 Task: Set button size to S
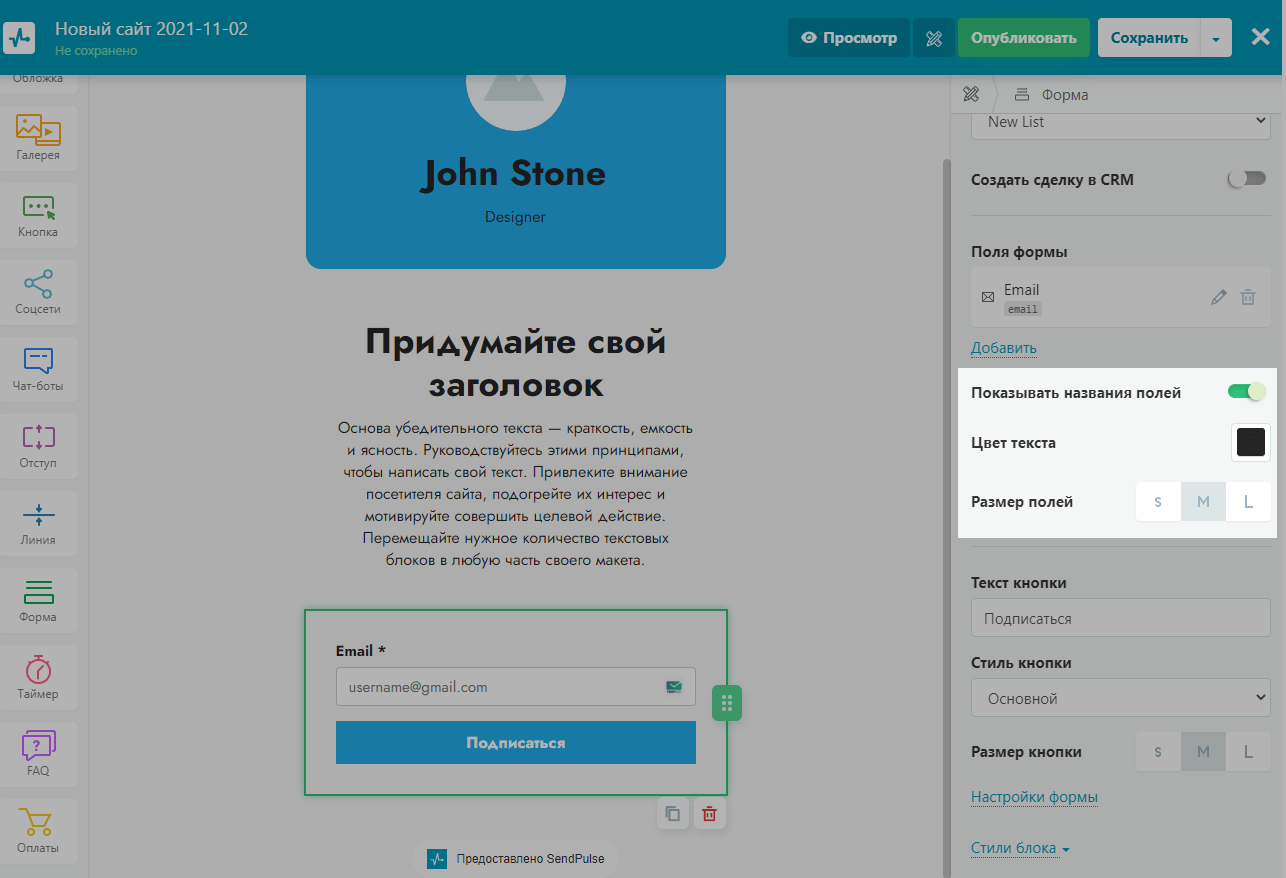1159,752
